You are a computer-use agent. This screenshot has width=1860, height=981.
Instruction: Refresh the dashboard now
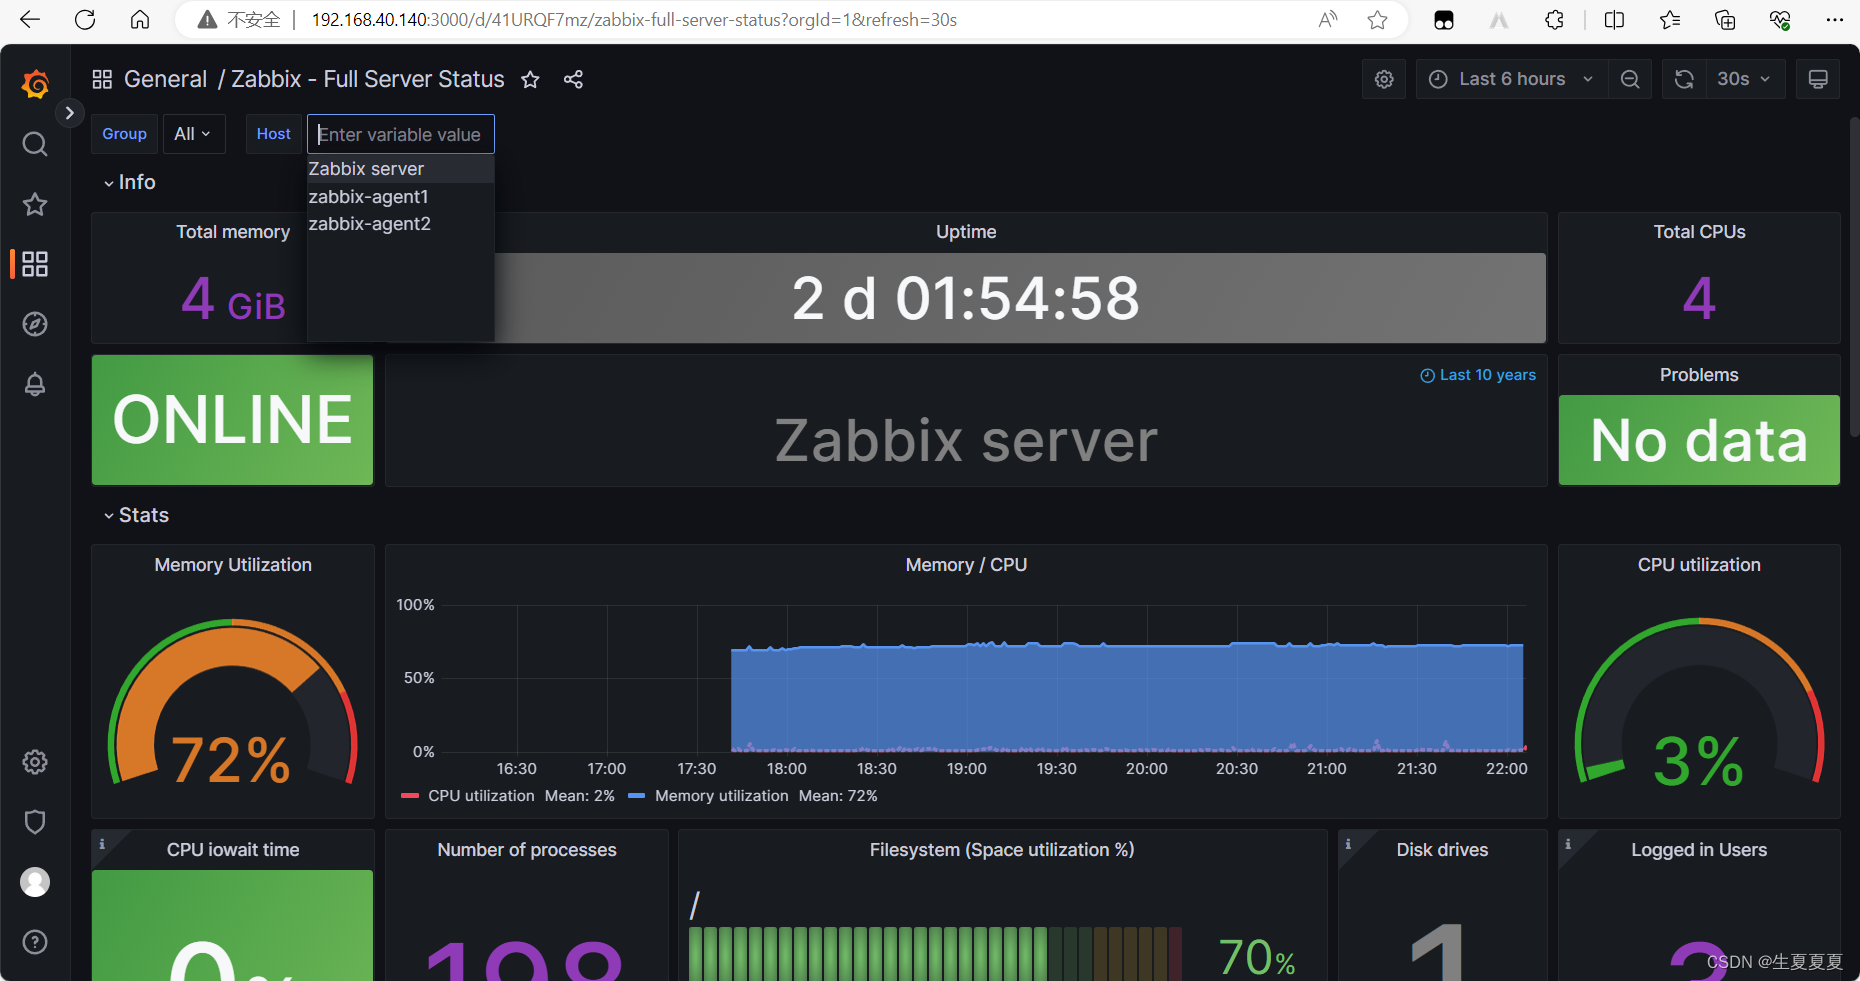(x=1684, y=79)
